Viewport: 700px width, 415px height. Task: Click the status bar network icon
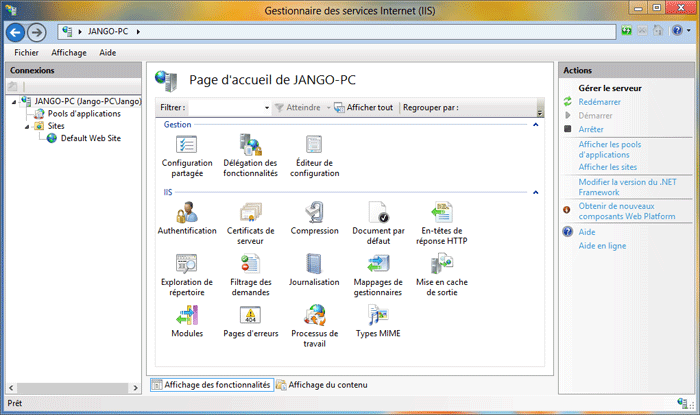click(682, 403)
